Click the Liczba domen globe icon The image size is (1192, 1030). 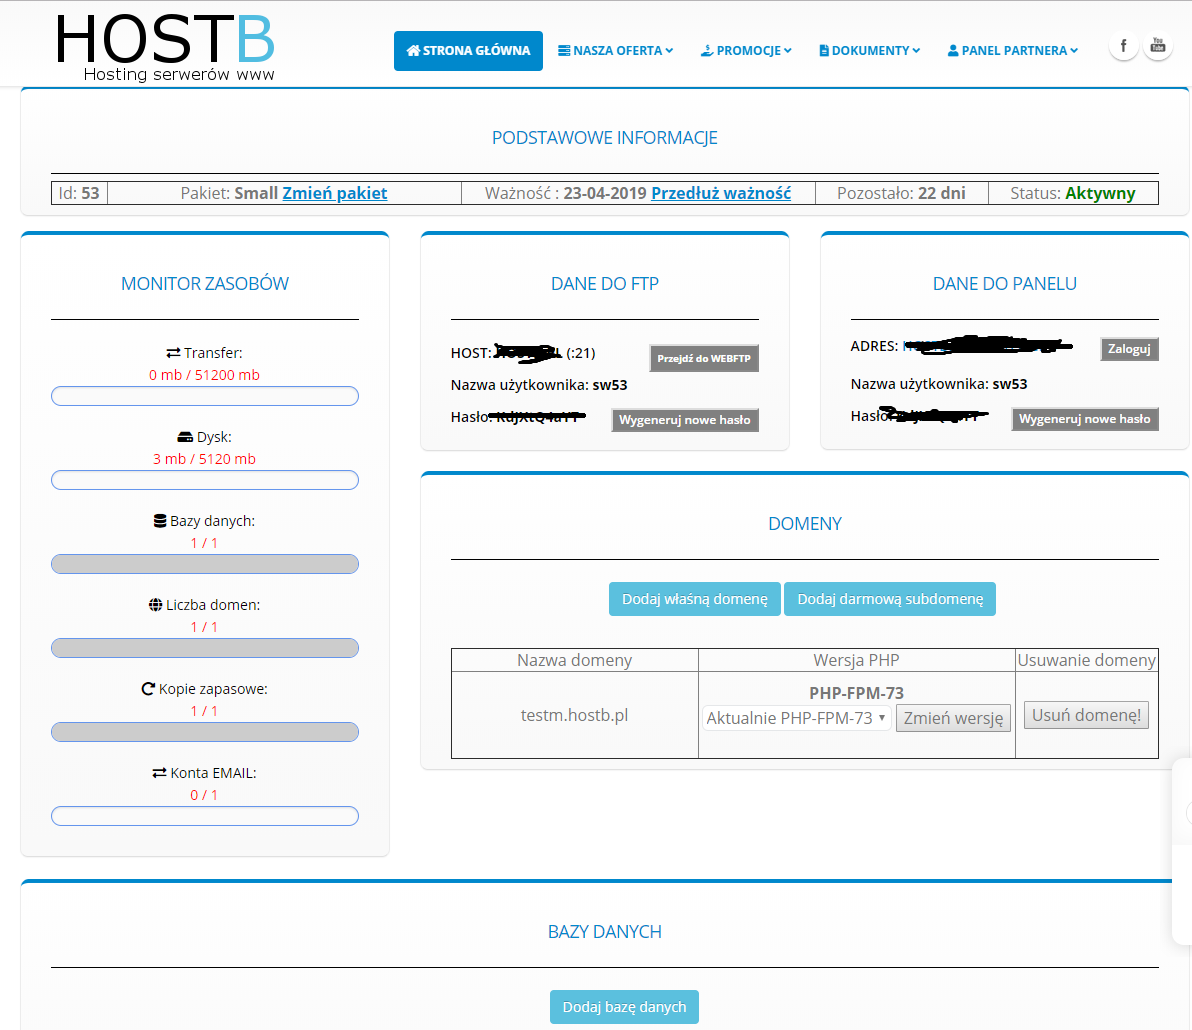(x=155, y=605)
